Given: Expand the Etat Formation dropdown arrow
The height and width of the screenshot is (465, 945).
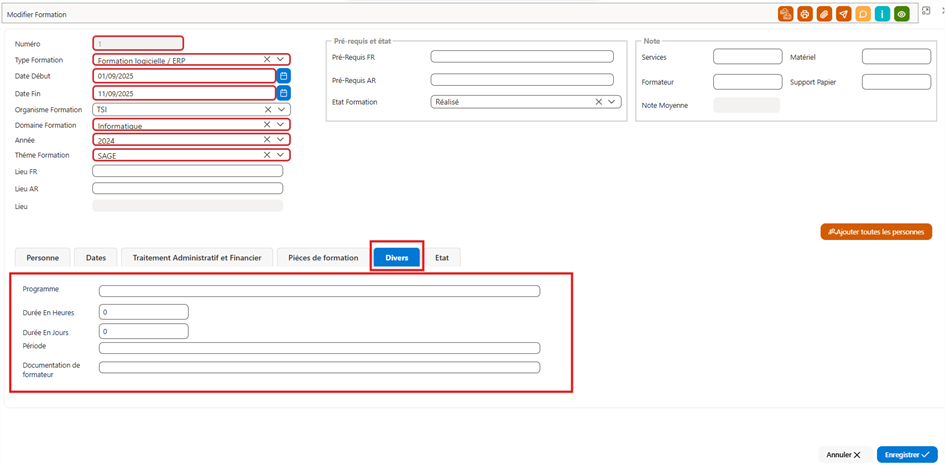Looking at the screenshot, I should (x=612, y=102).
